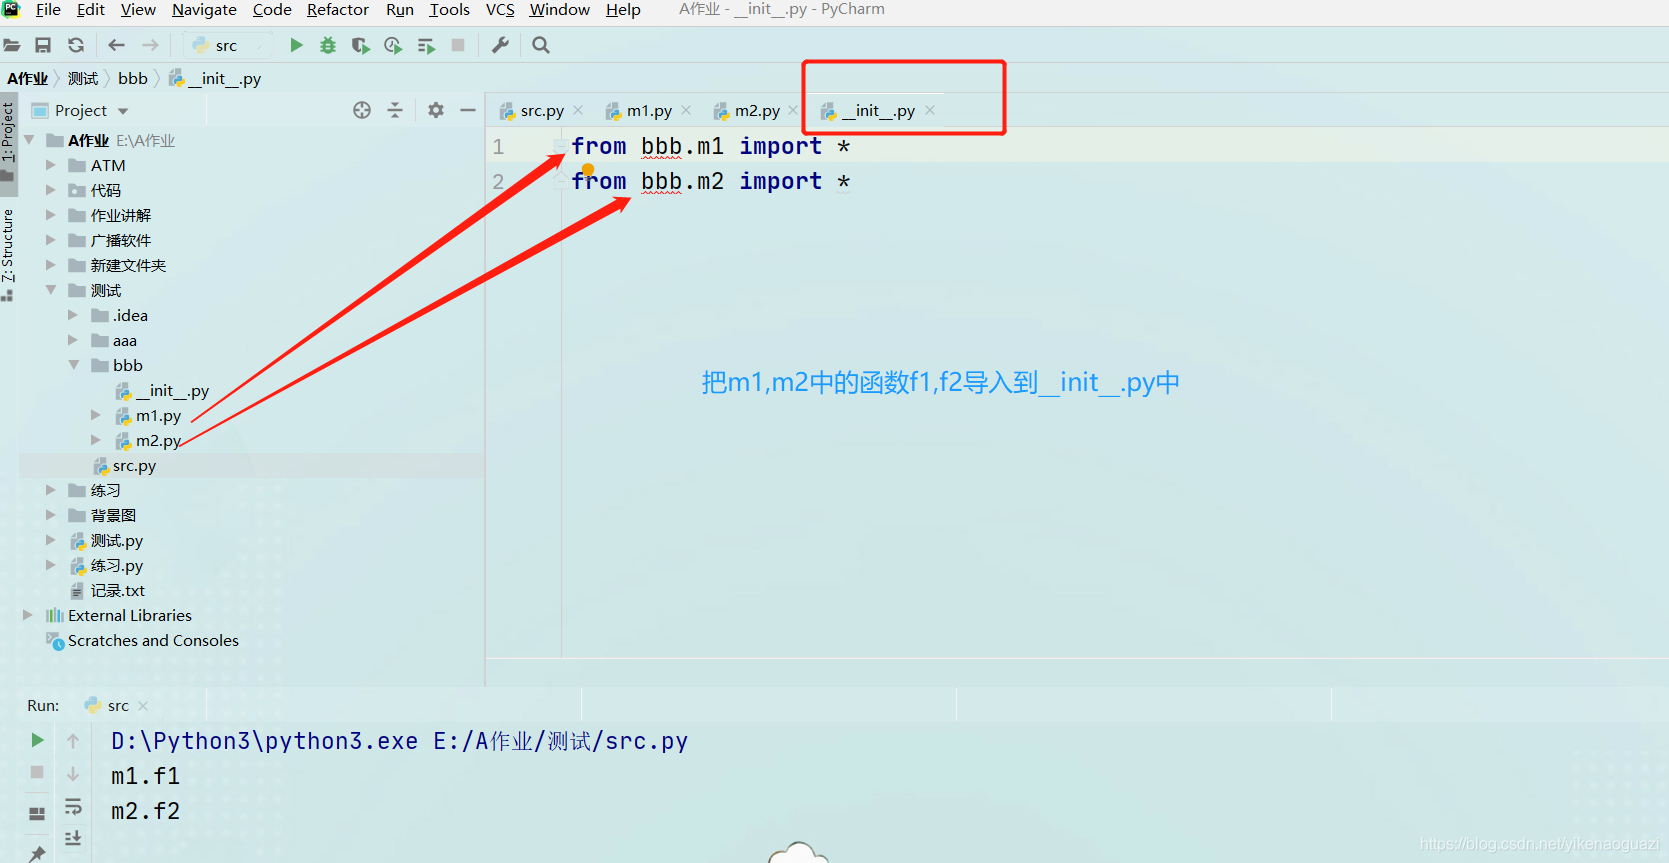Click Scroll to end icon in Run panel
Screen dimensions: 1669x863
[x=73, y=838]
